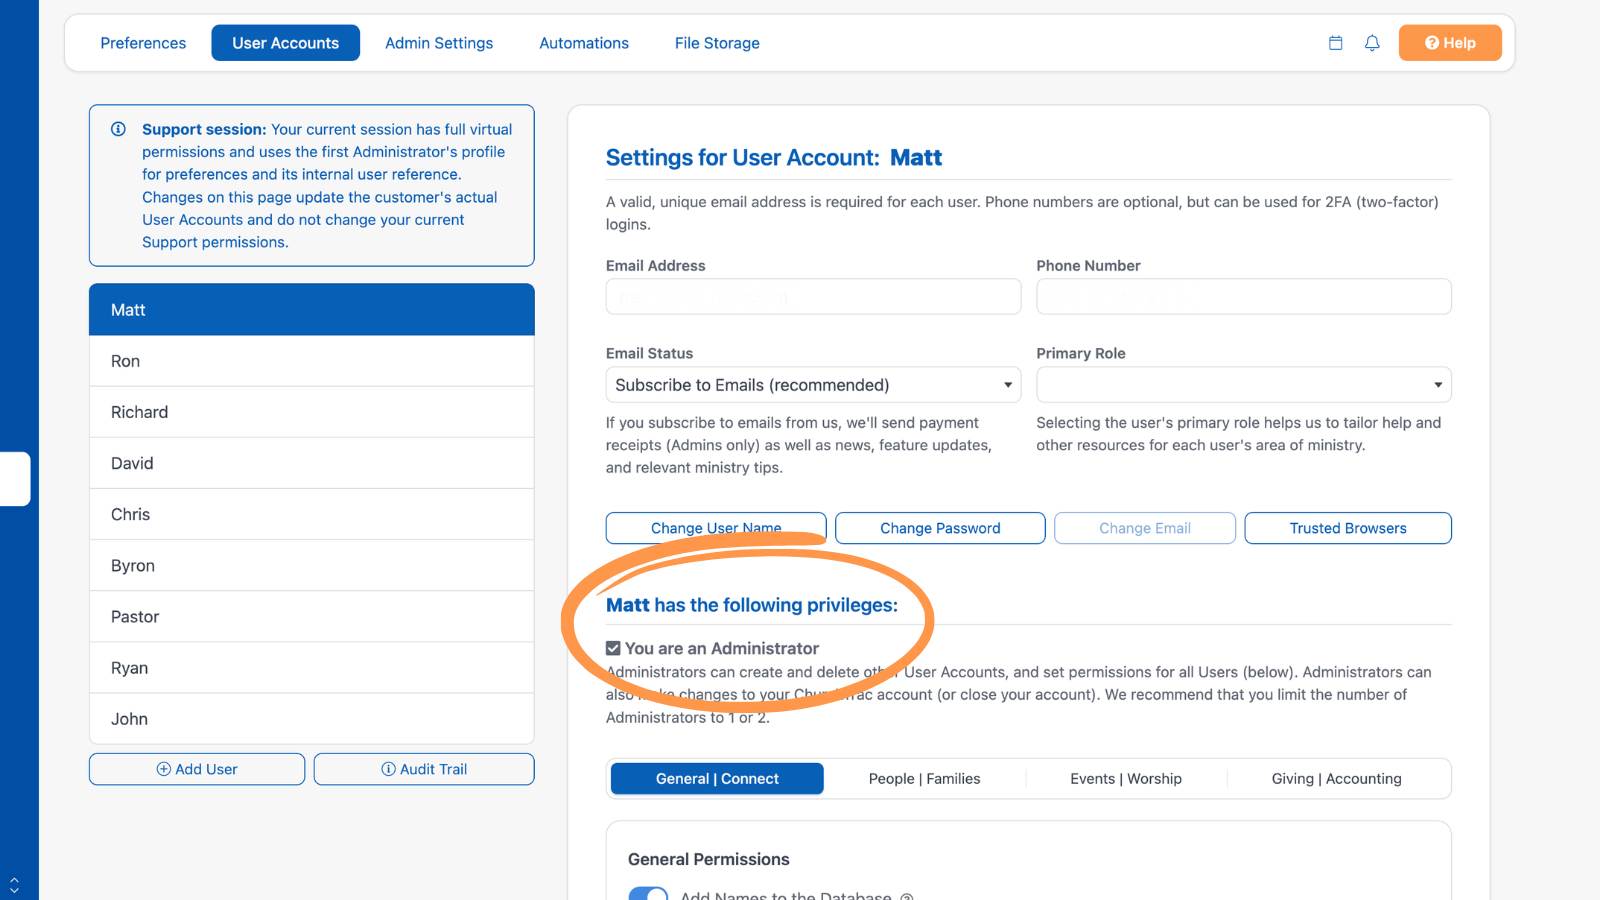Expand the sidebar chevron at bottom left
The width and height of the screenshot is (1600, 900).
(14, 885)
